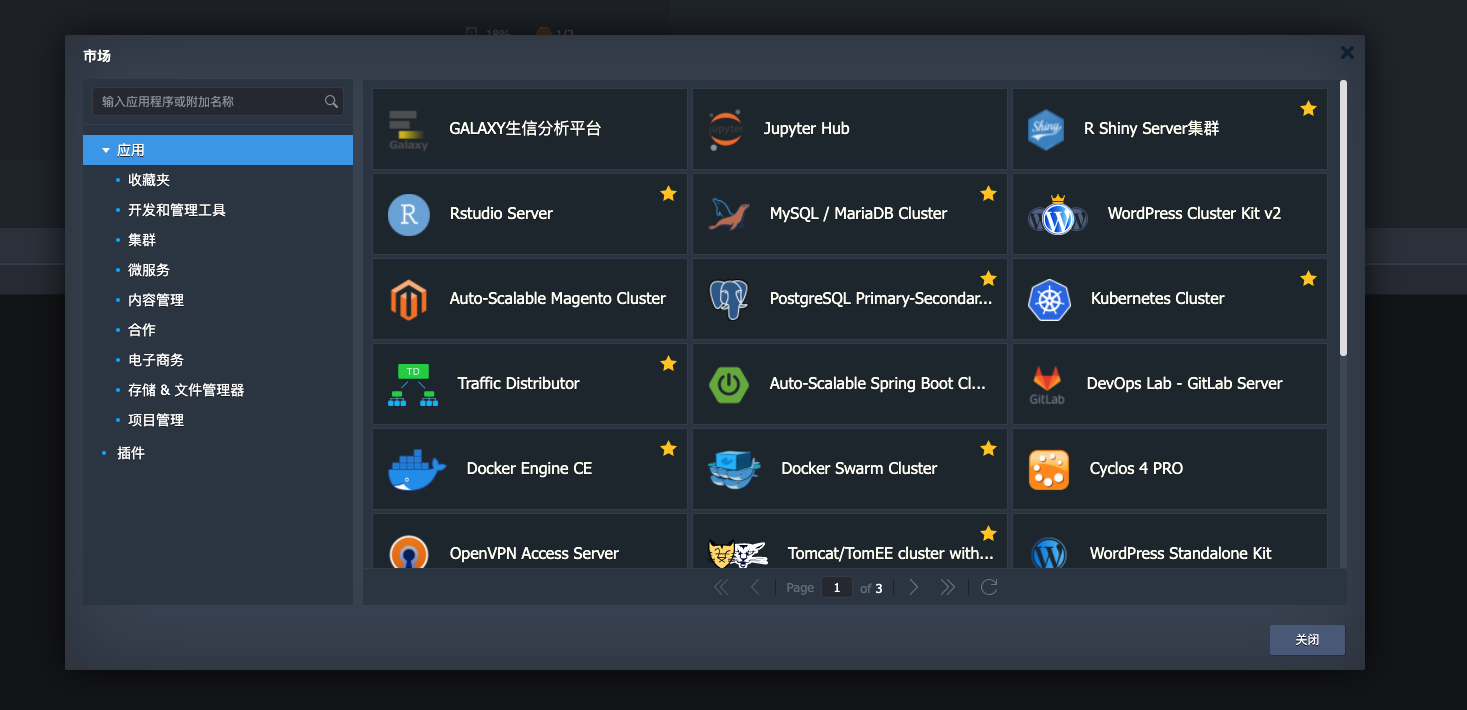The width and height of the screenshot is (1467, 710).
Task: Click the WordPress Cluster Kit v2 crown logo
Action: [1058, 214]
